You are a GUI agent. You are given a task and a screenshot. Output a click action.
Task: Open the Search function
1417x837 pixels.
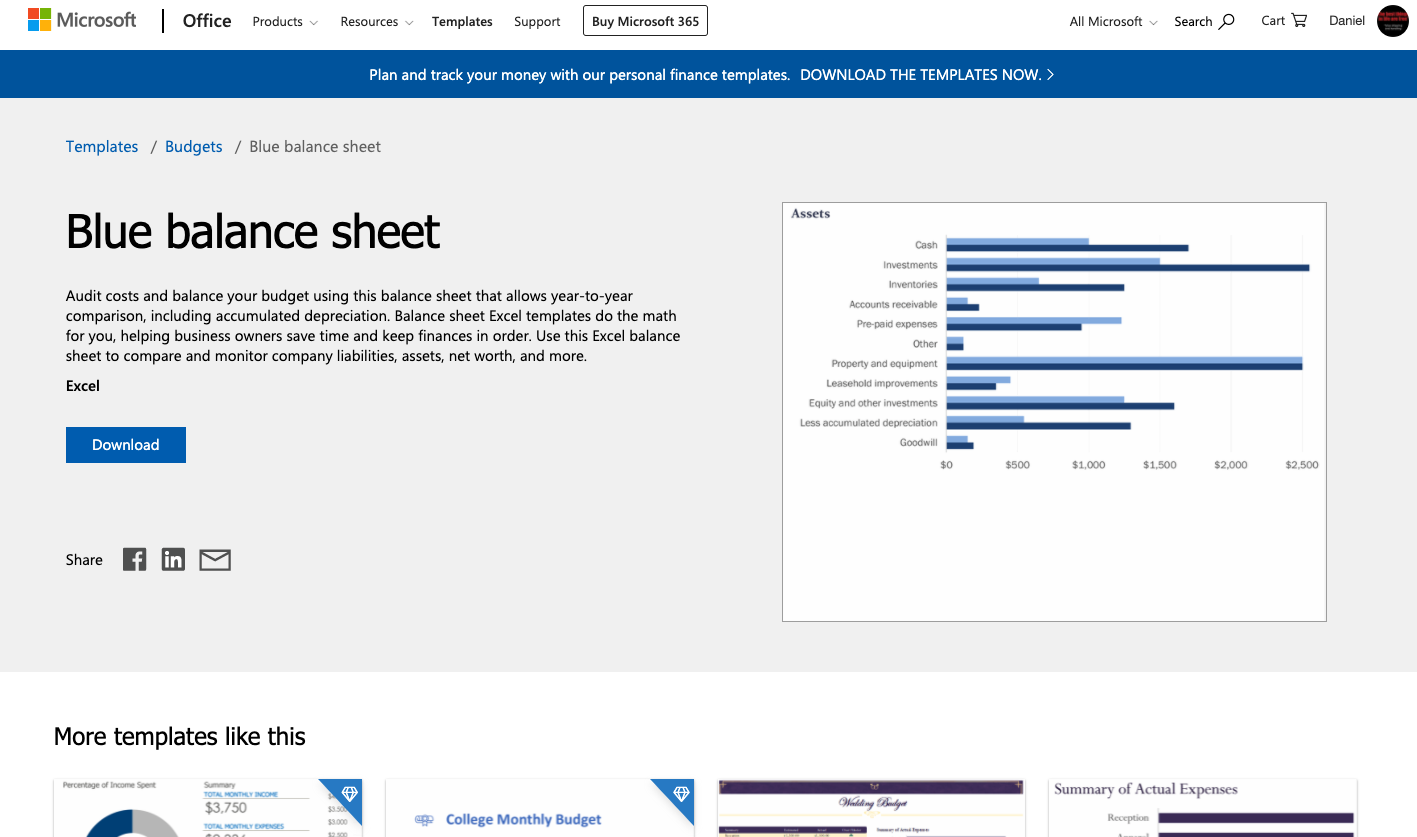pos(1204,21)
